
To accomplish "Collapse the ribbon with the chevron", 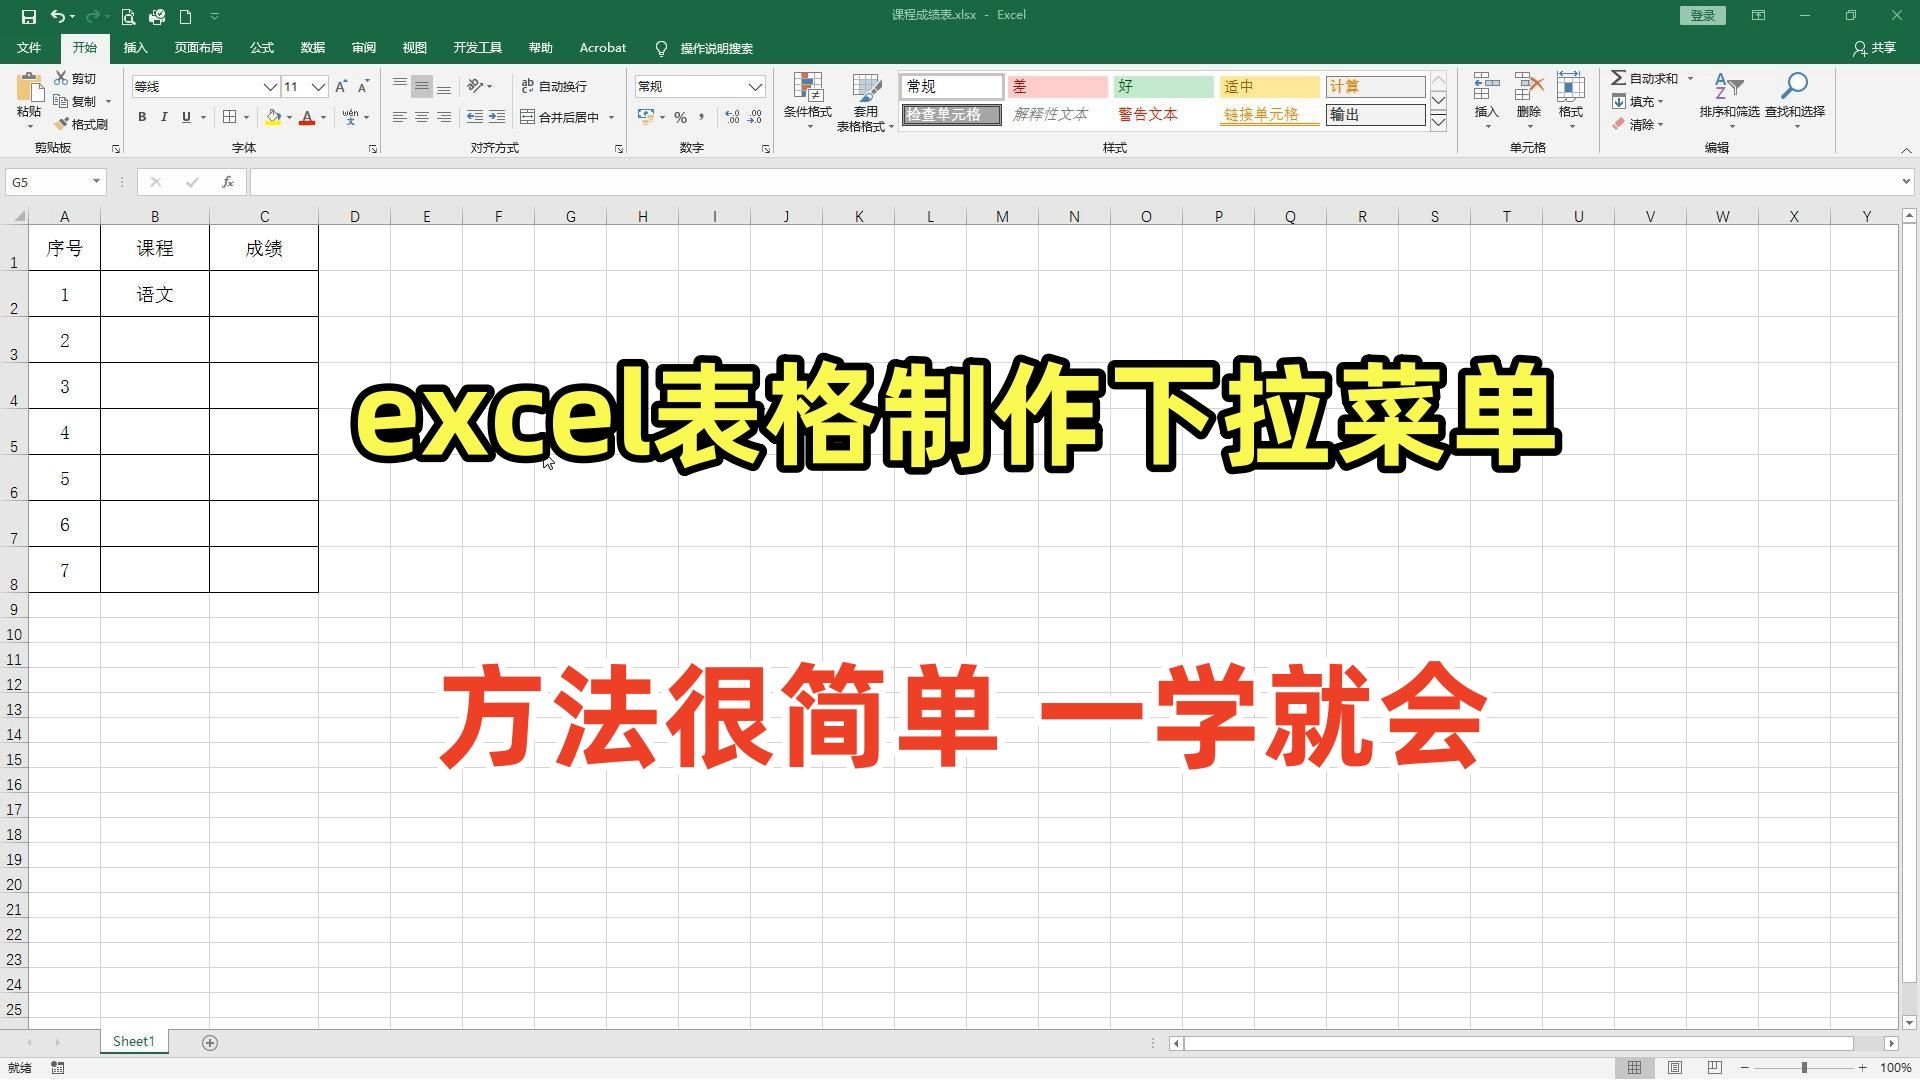I will [1906, 150].
